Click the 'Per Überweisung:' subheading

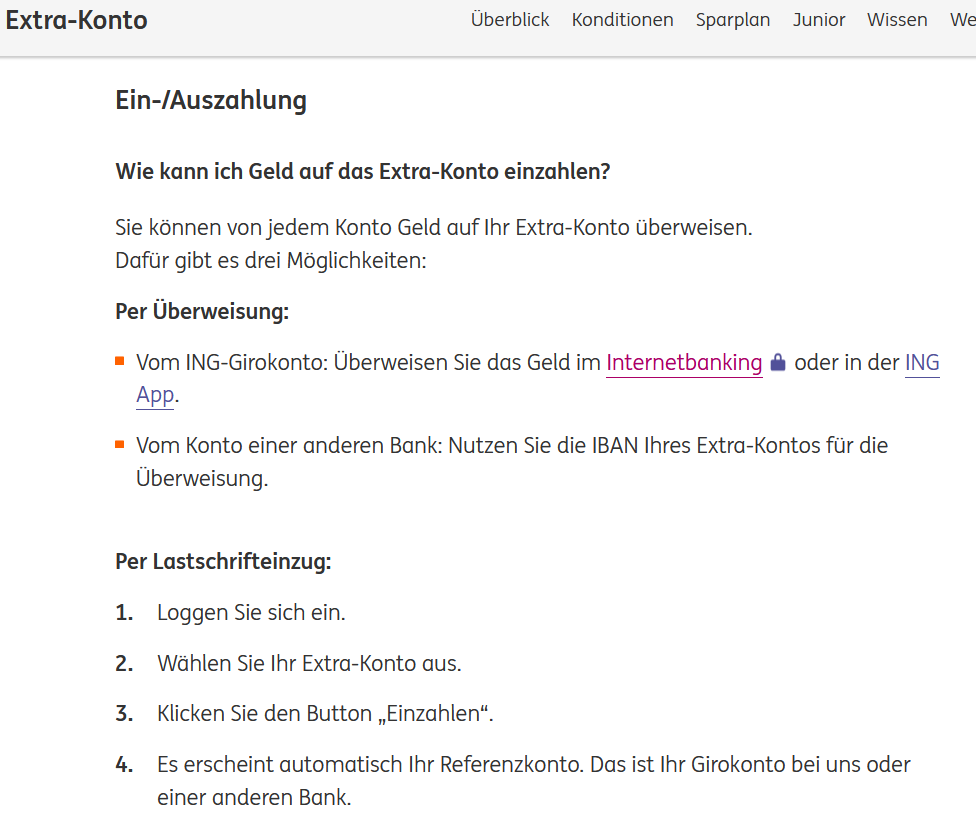pos(202,311)
